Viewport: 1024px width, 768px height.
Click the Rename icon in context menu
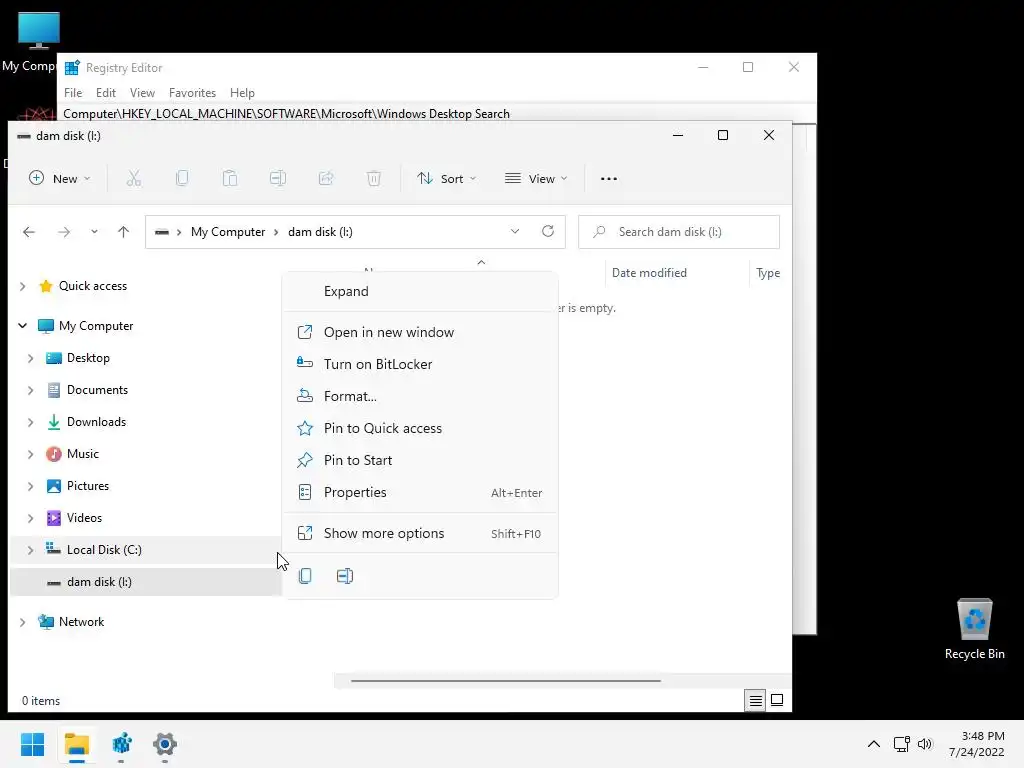pos(345,576)
